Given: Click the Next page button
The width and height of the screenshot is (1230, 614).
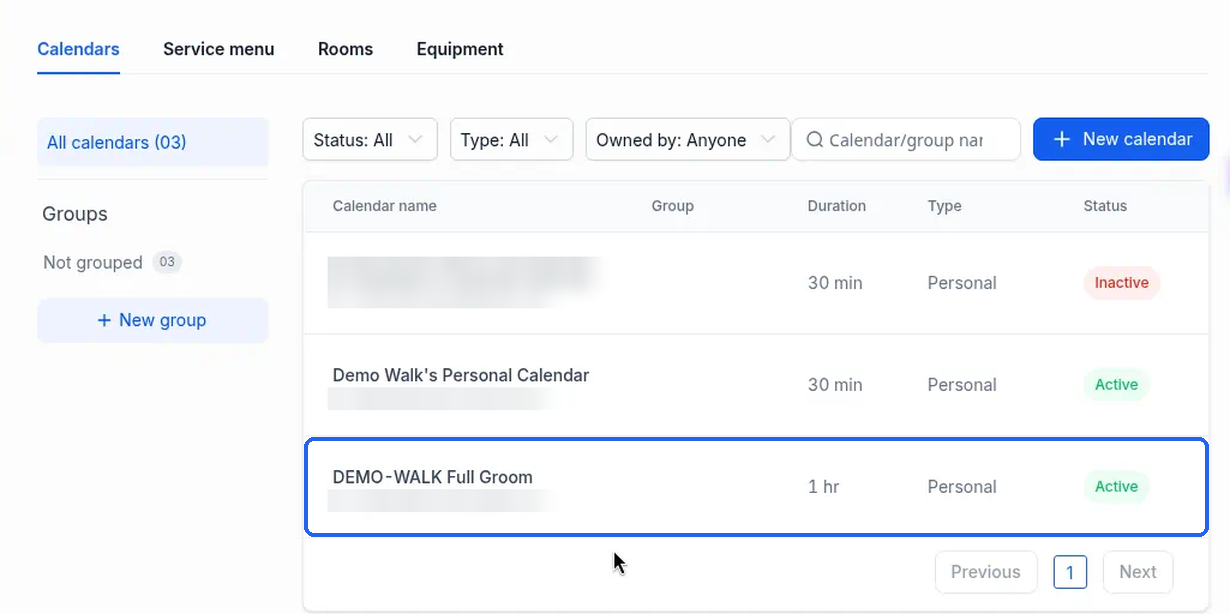Looking at the screenshot, I should coord(1138,572).
